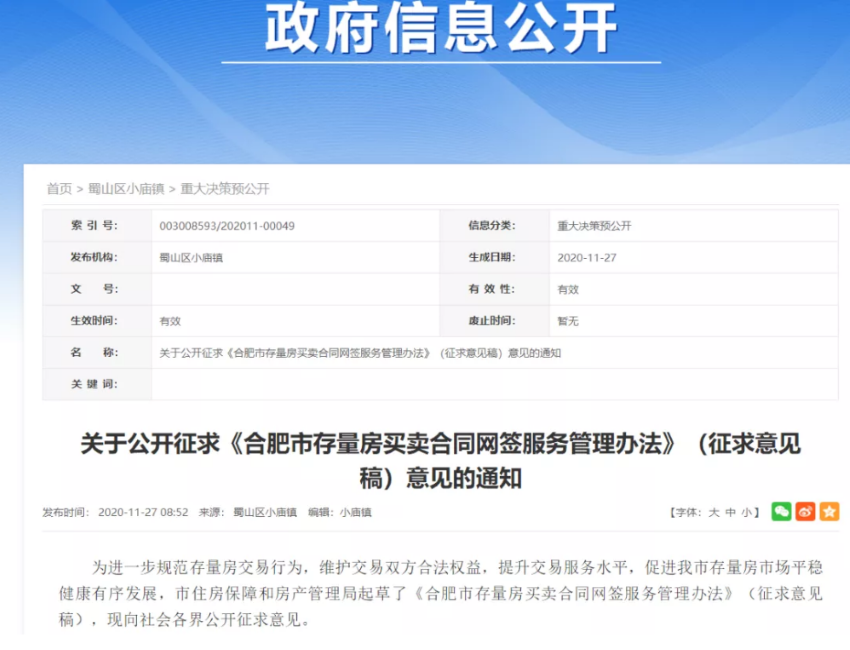Click the star favorites icon

coord(829,511)
